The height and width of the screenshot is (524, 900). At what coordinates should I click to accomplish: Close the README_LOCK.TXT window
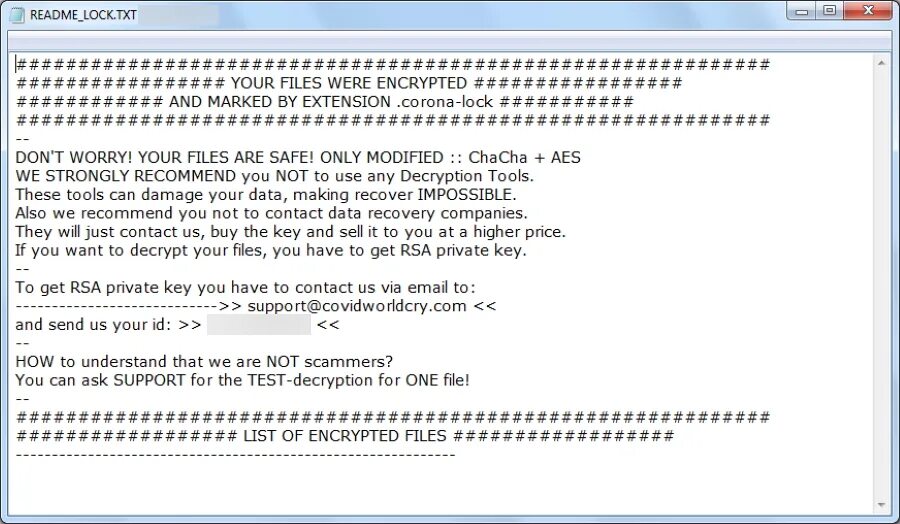pos(868,11)
